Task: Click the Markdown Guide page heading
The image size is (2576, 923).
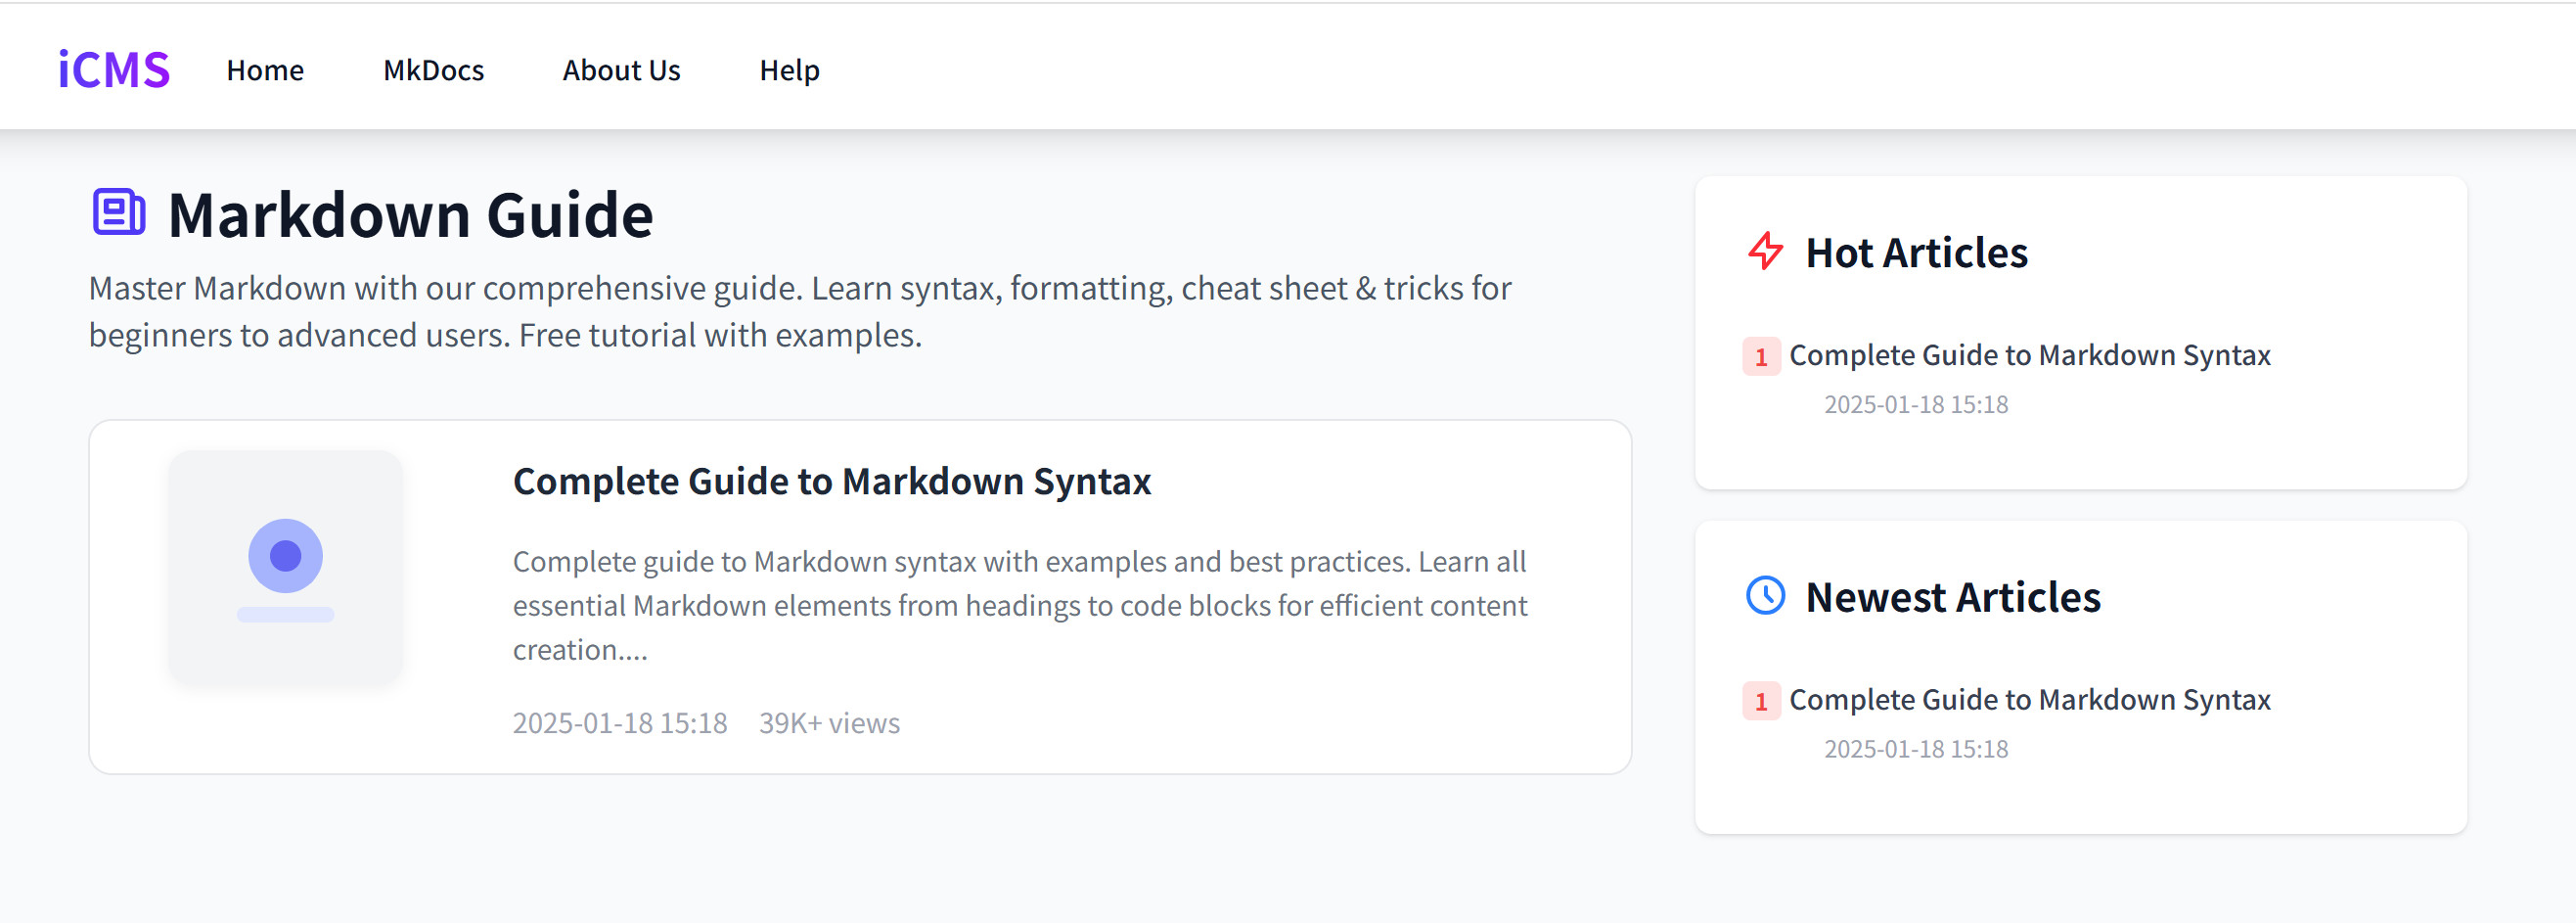Action: click(410, 215)
